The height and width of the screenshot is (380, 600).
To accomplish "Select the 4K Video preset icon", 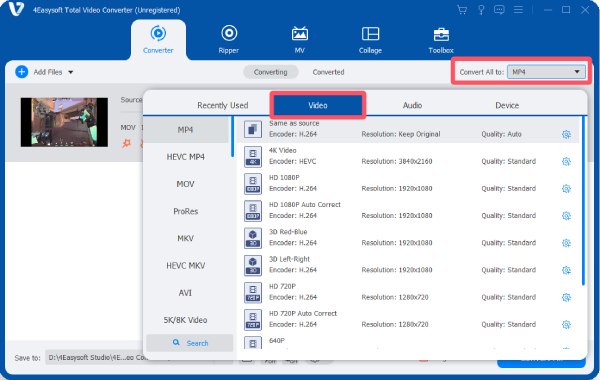I will 253,157.
